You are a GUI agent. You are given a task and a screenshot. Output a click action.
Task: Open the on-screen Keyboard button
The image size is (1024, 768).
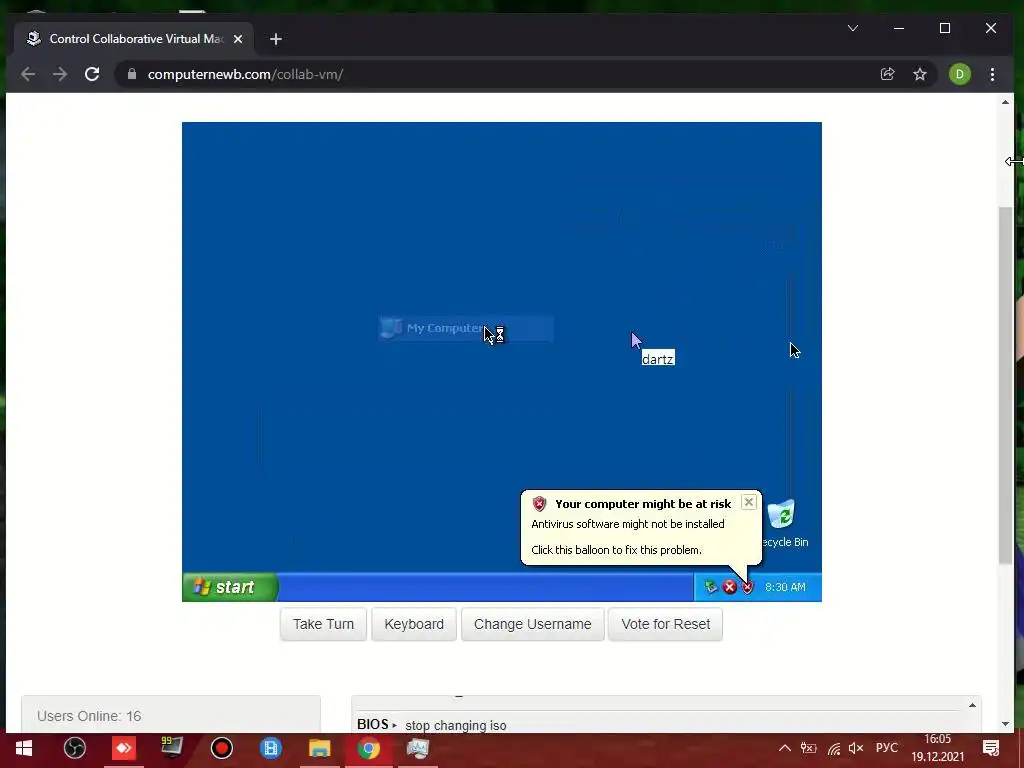coord(414,624)
